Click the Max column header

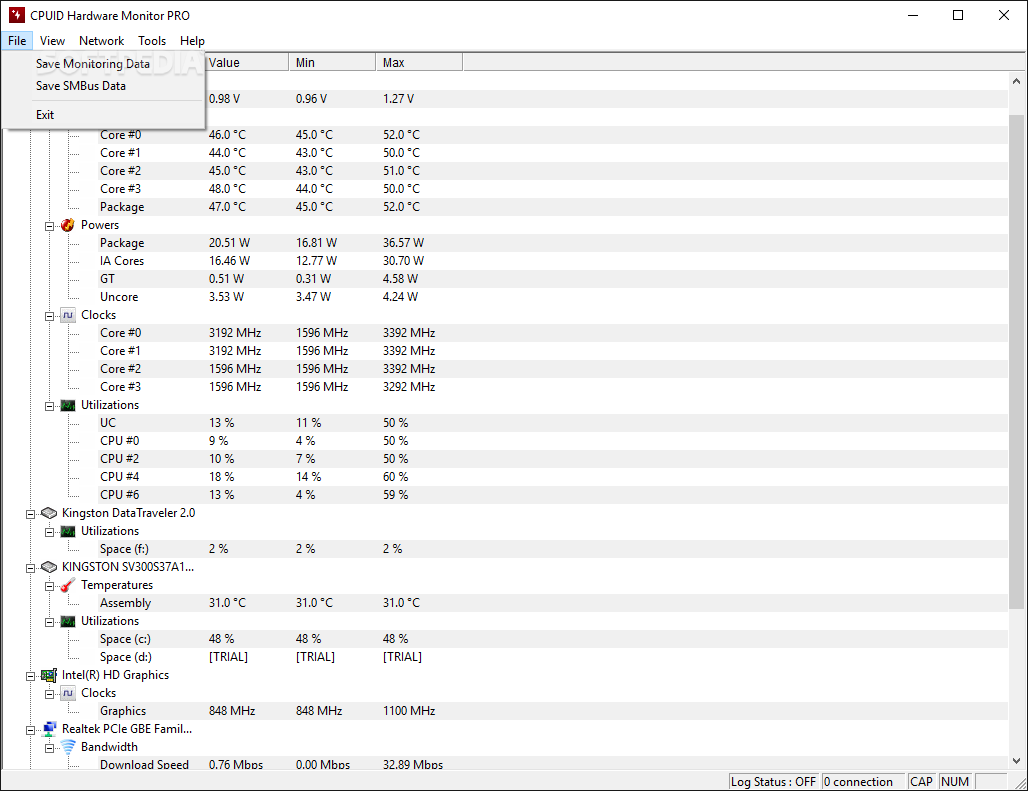420,63
